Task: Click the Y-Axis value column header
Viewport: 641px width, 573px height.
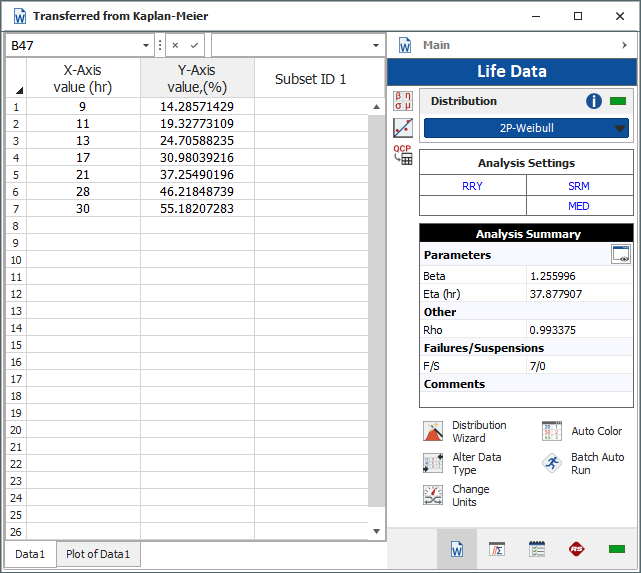Action: [x=197, y=78]
